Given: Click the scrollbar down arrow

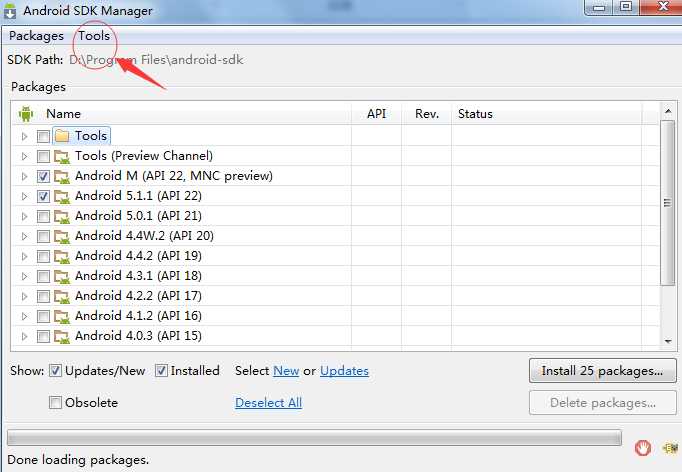Looking at the screenshot, I should [x=668, y=341].
